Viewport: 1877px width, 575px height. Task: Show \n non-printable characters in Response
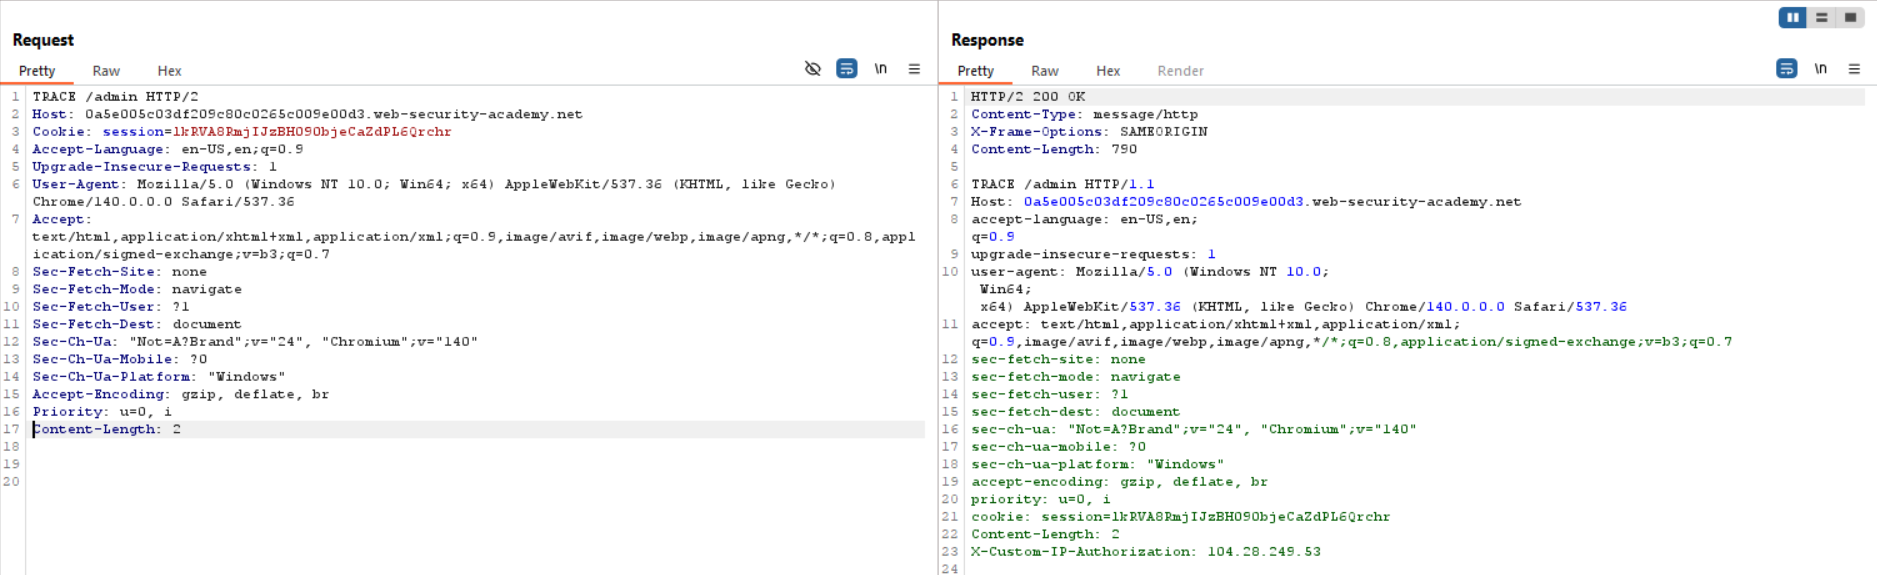coord(1820,69)
